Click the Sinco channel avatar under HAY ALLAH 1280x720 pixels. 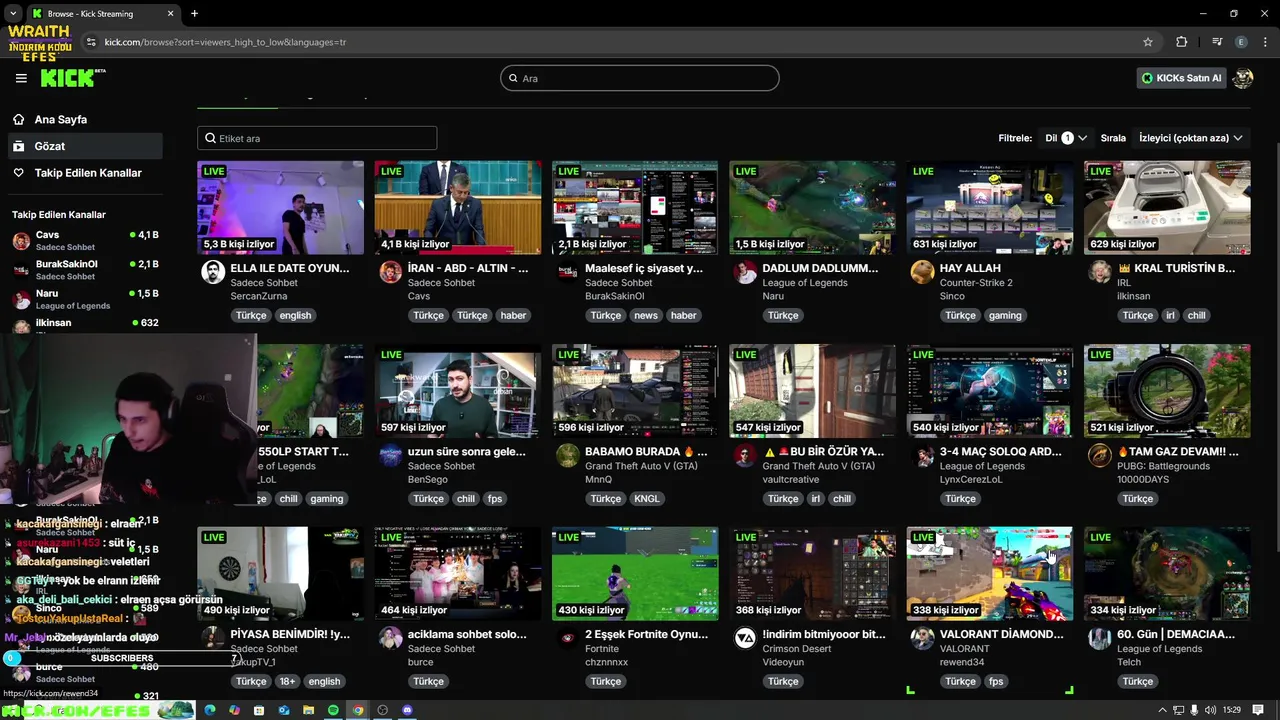tap(922, 272)
